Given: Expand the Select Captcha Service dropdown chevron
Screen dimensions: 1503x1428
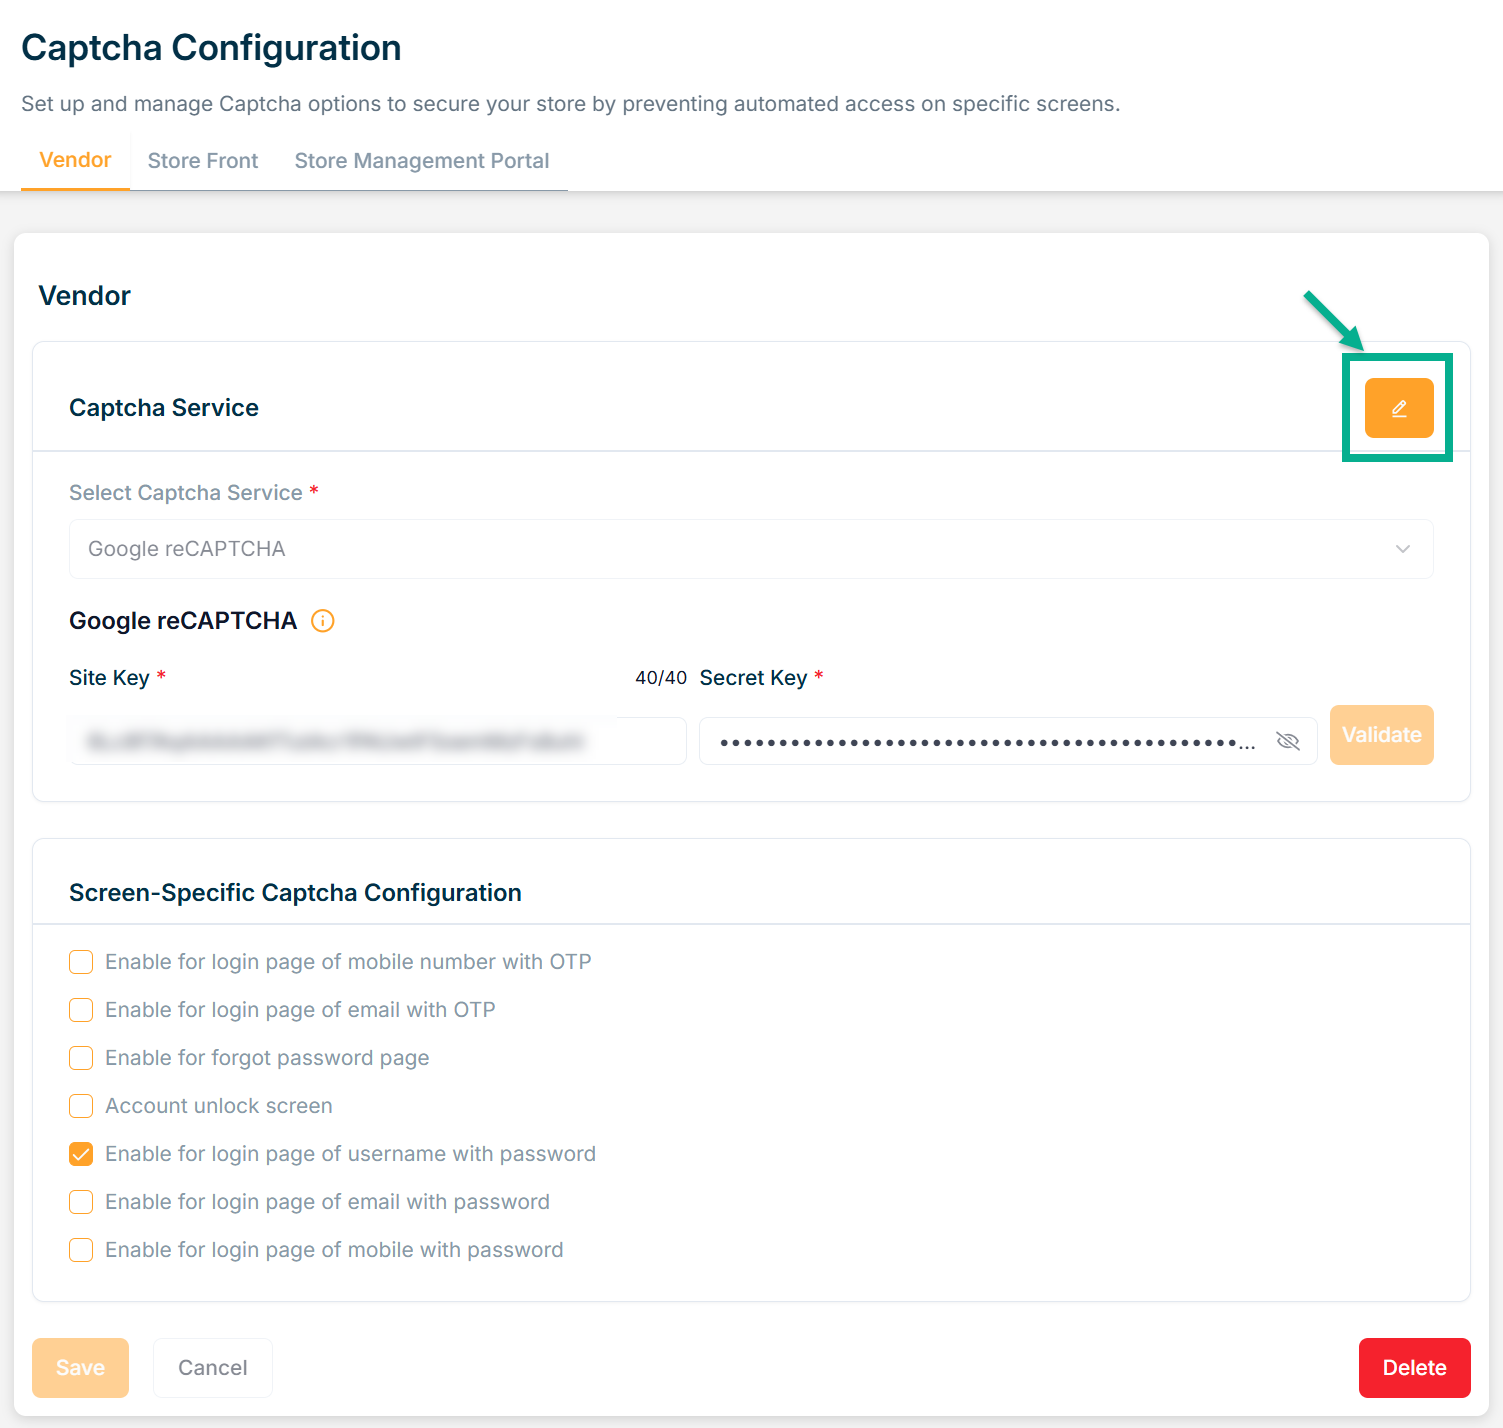Looking at the screenshot, I should 1402,549.
